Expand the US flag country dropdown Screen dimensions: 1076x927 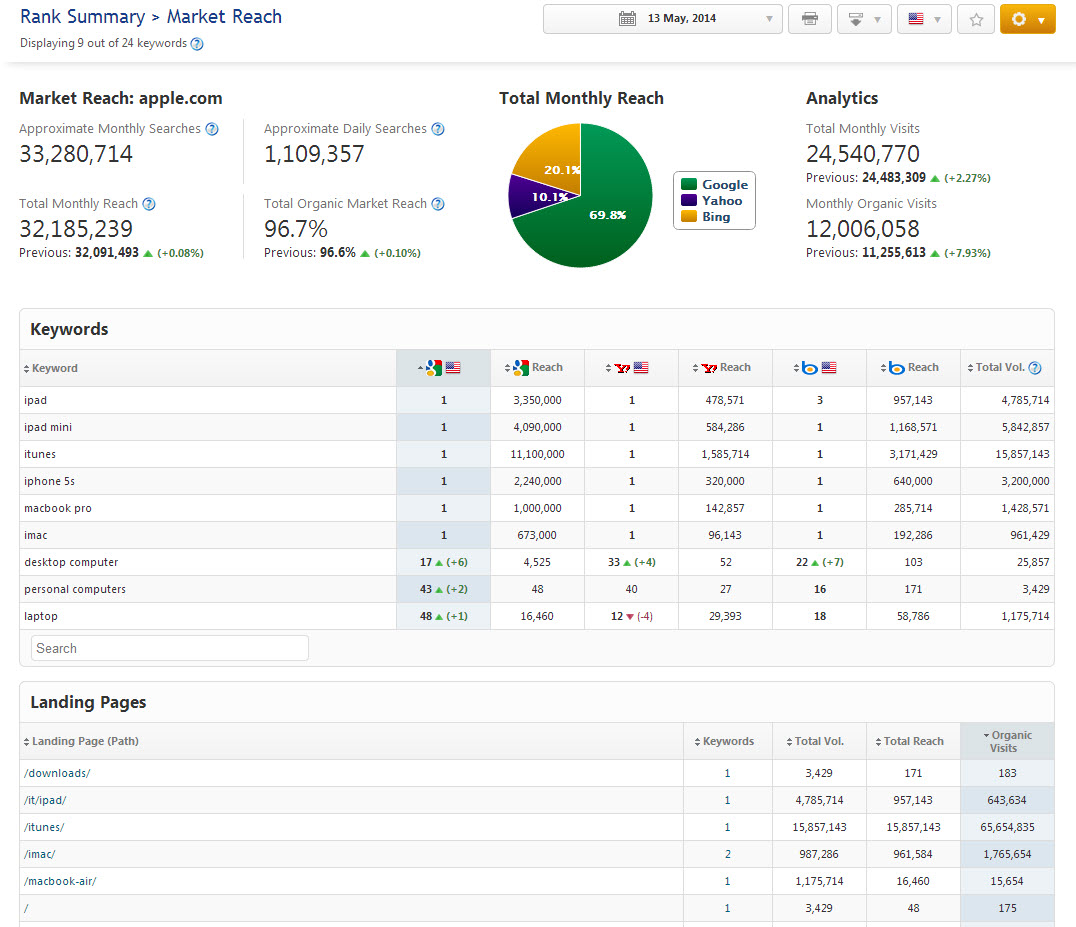pos(923,19)
